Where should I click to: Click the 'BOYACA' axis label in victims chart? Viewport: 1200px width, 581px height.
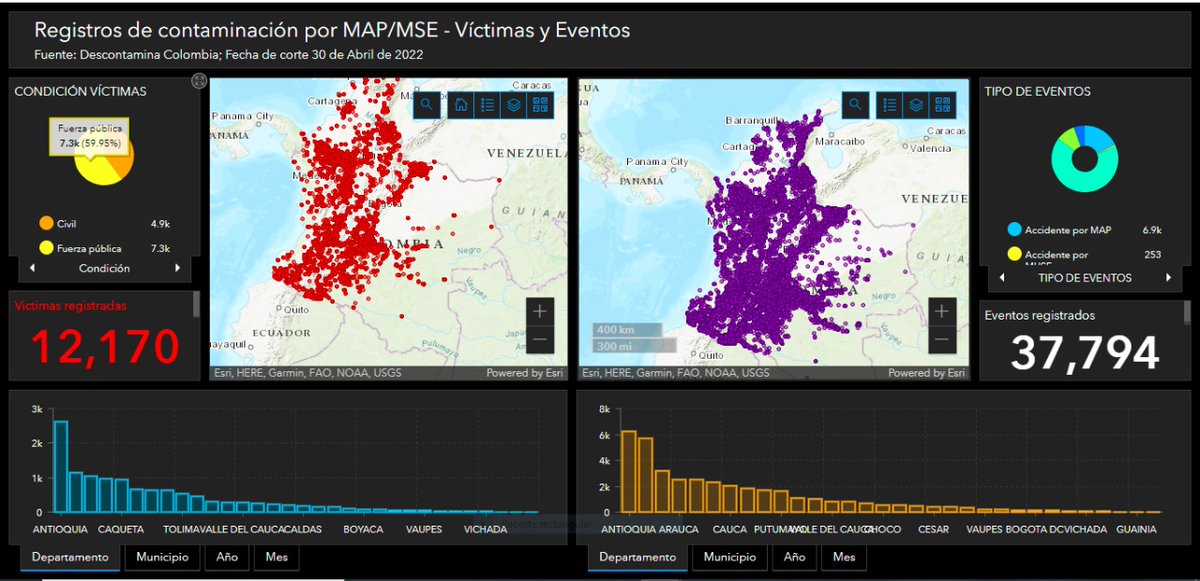point(363,529)
